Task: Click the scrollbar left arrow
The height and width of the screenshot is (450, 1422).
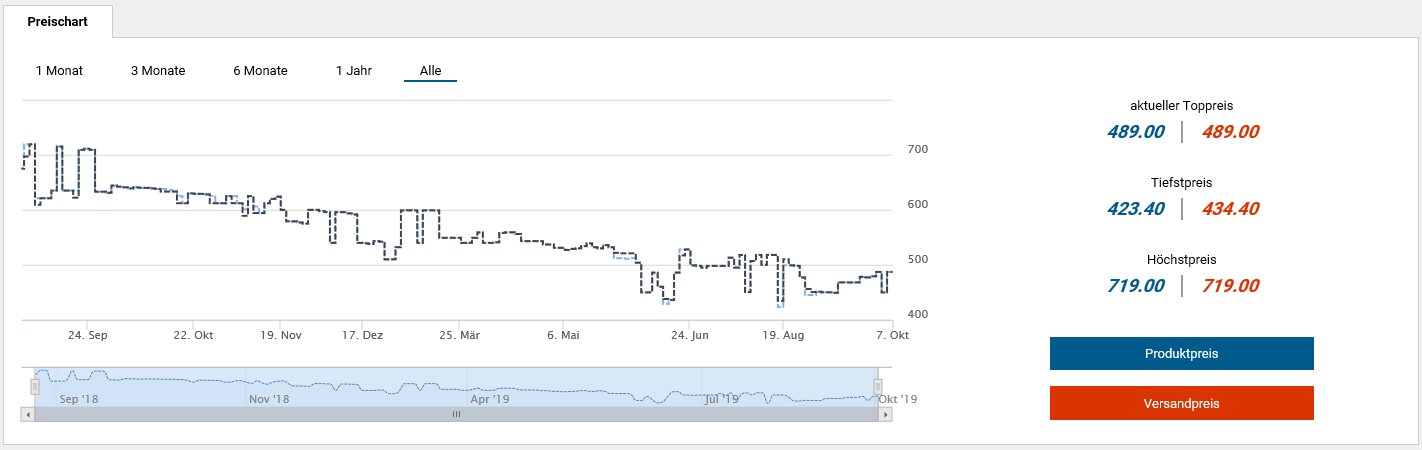Action: coord(28,414)
